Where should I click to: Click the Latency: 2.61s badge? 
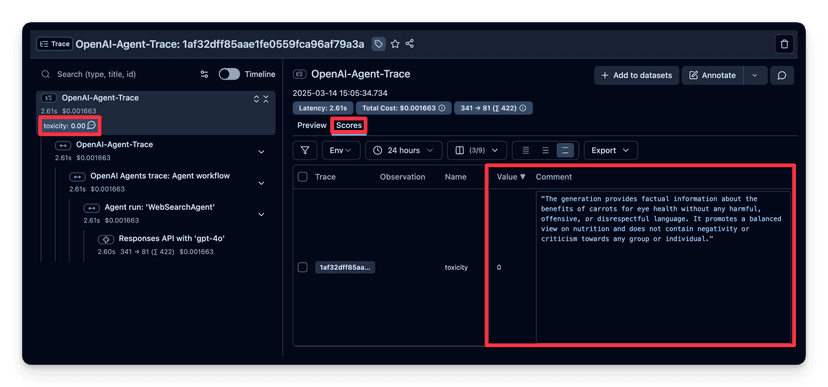[323, 108]
